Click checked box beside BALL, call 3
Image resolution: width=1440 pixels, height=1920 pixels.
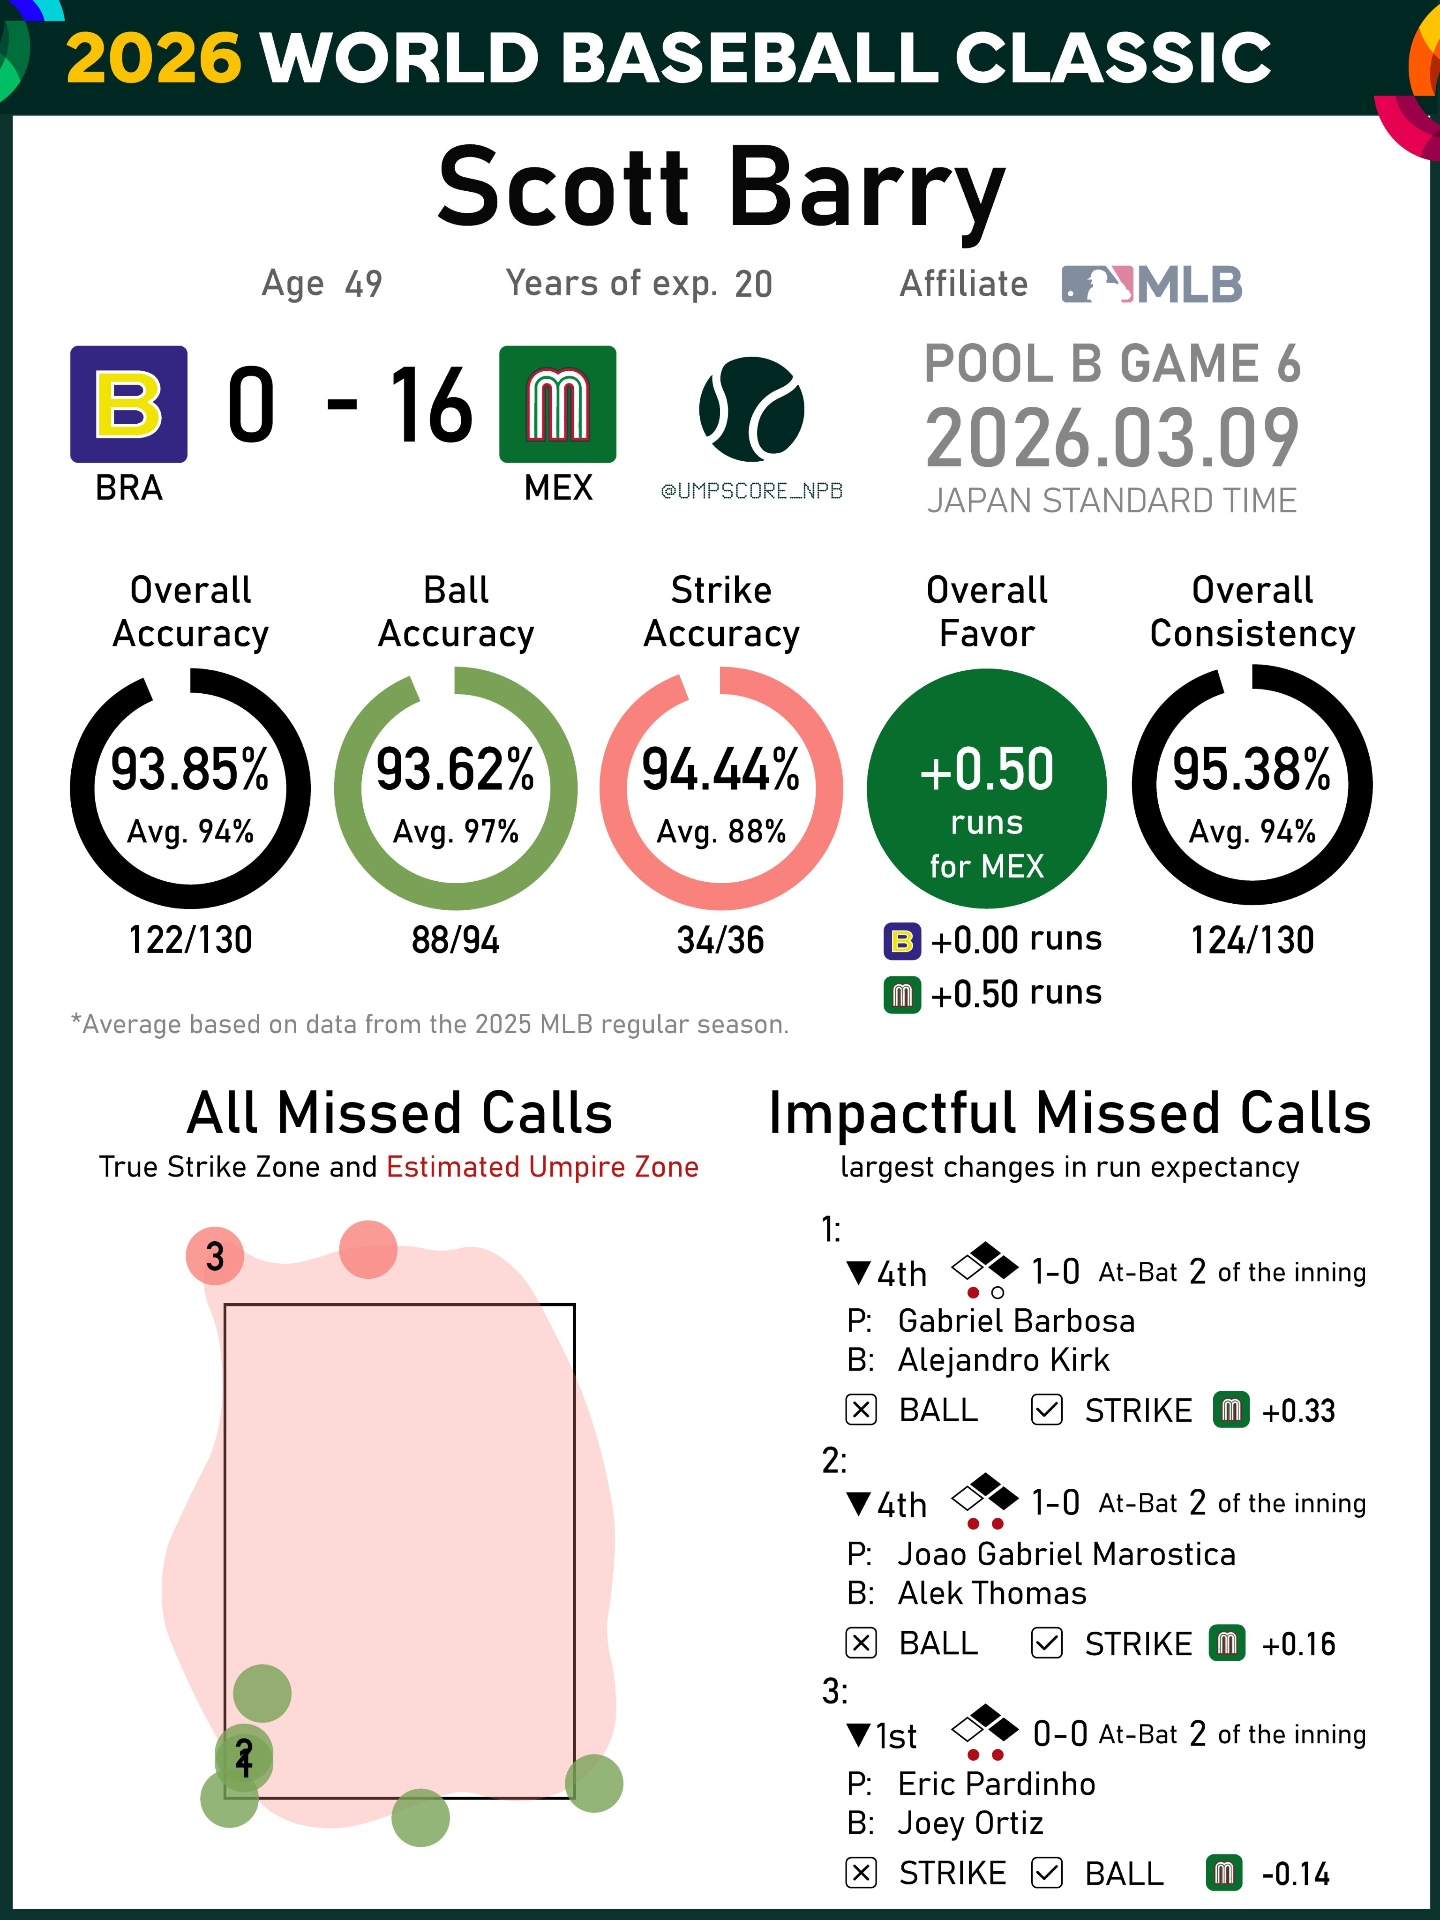(1047, 1873)
